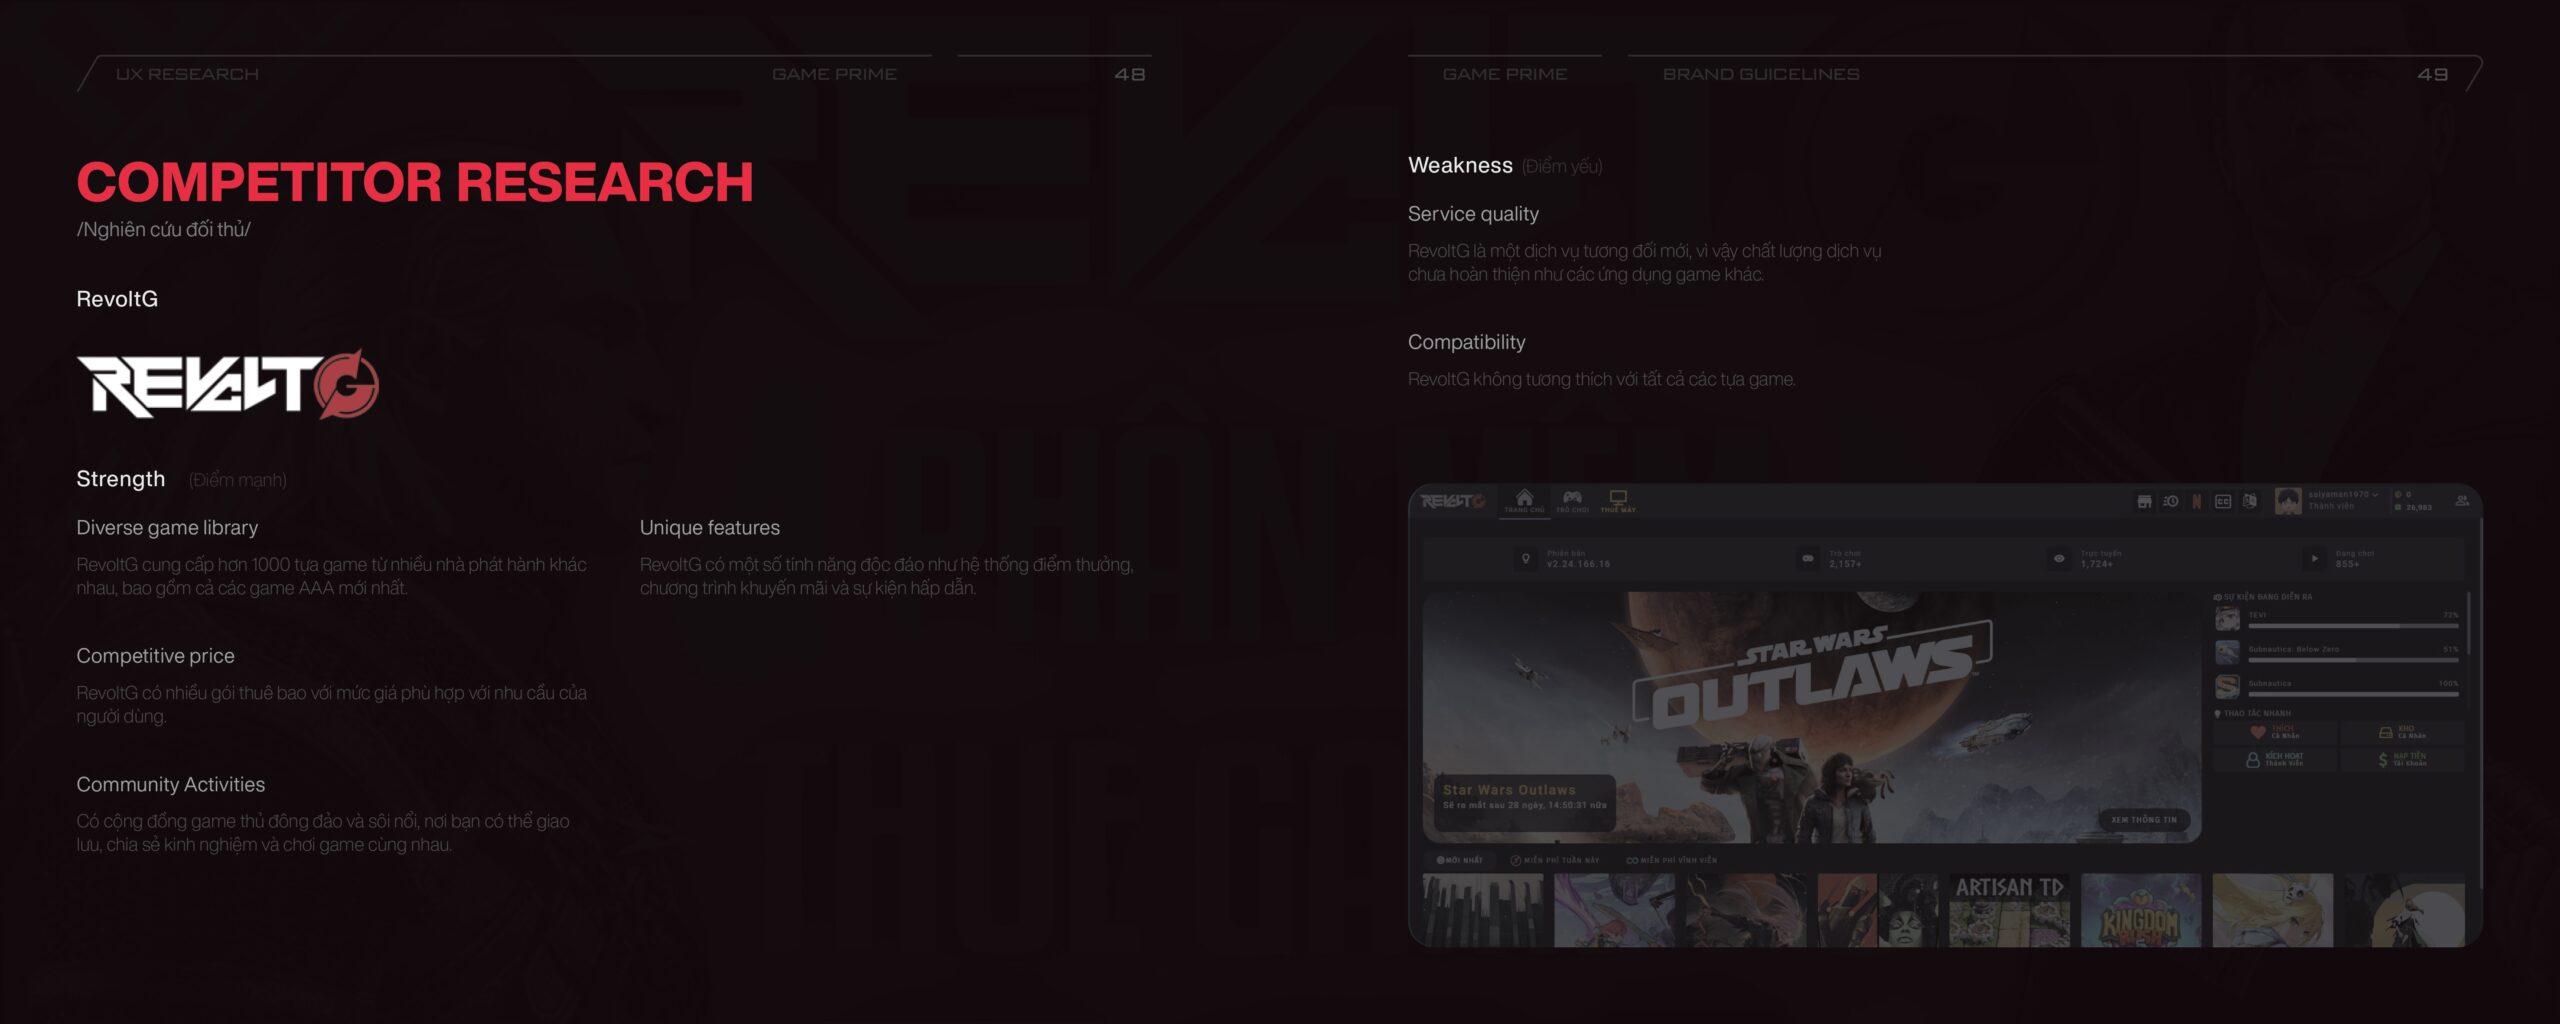Open the Netflix N icon

point(2197,501)
